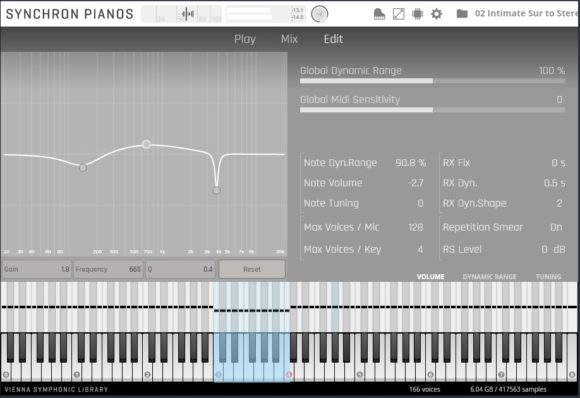Click Max Voices / Key value 4
Image resolution: width=580 pixels, height=398 pixels.
(420, 249)
